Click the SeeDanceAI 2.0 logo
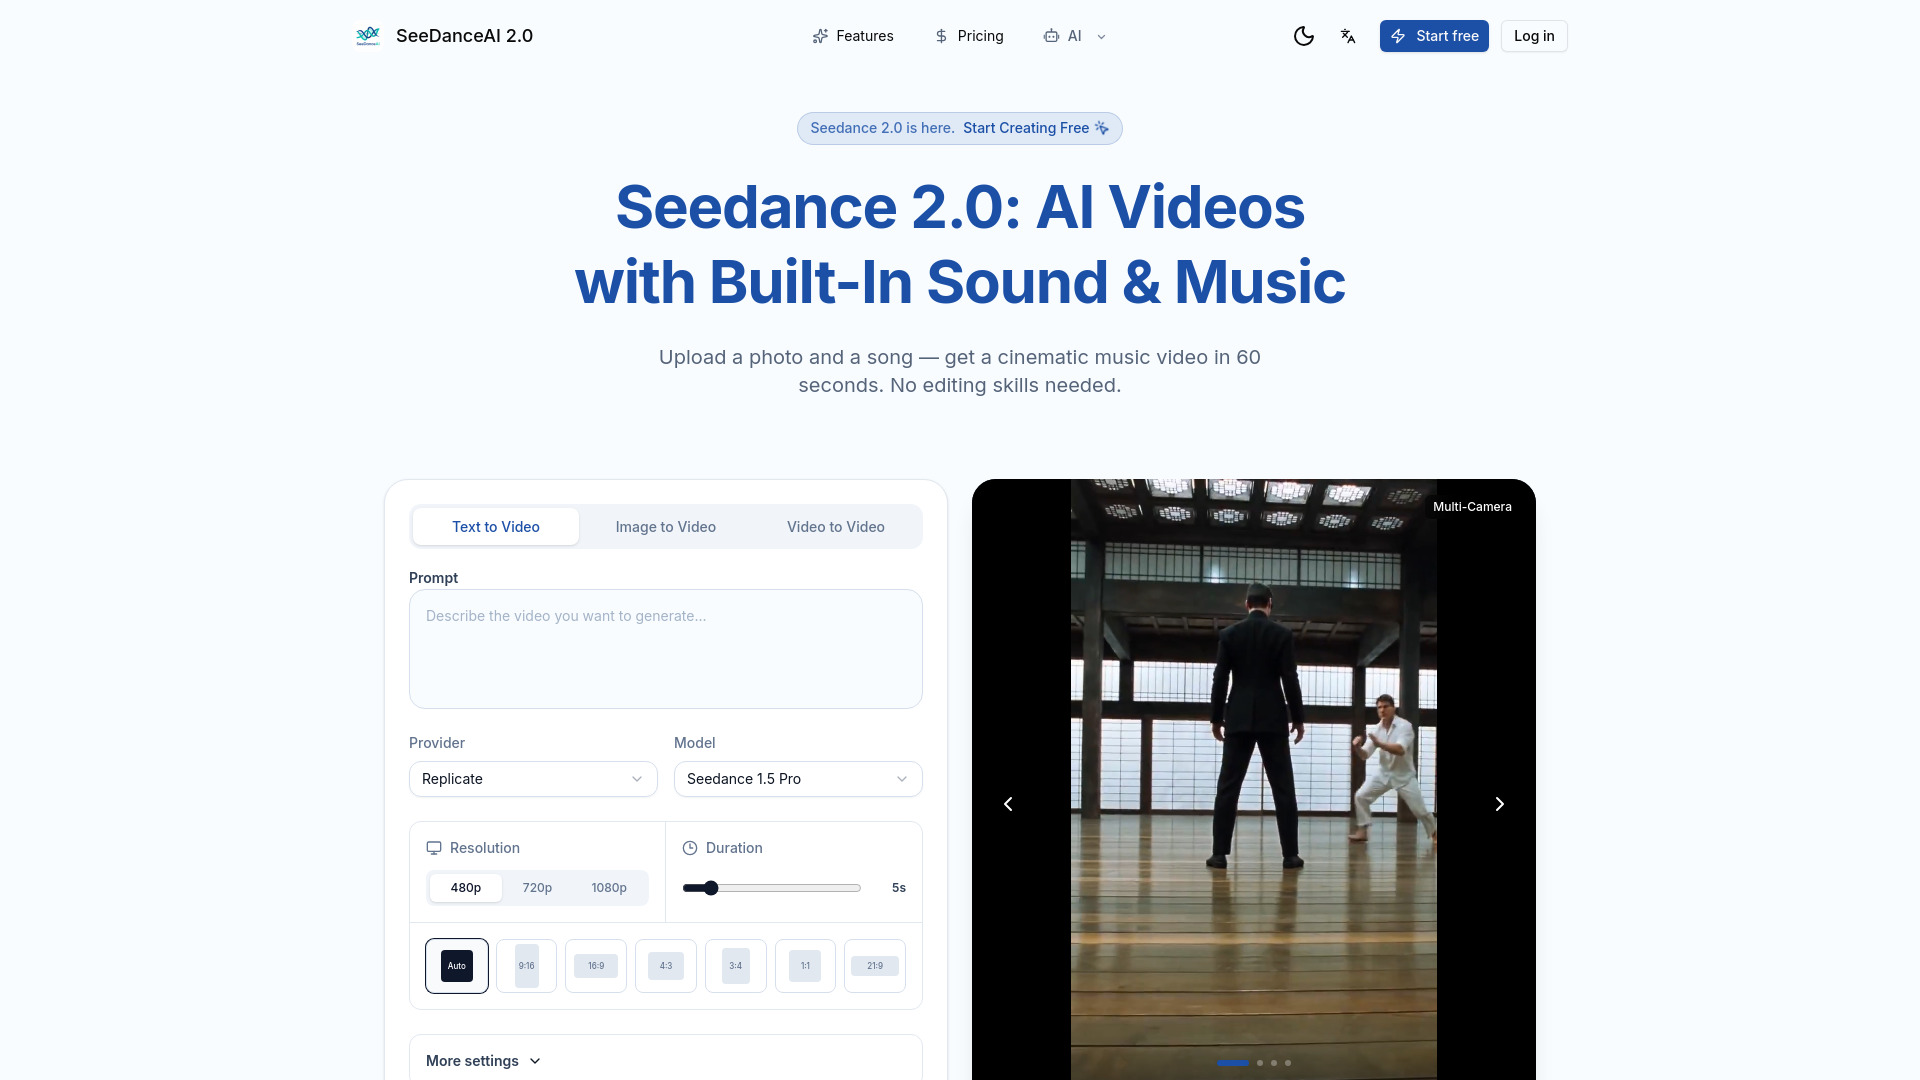This screenshot has height=1080, width=1920. [444, 36]
